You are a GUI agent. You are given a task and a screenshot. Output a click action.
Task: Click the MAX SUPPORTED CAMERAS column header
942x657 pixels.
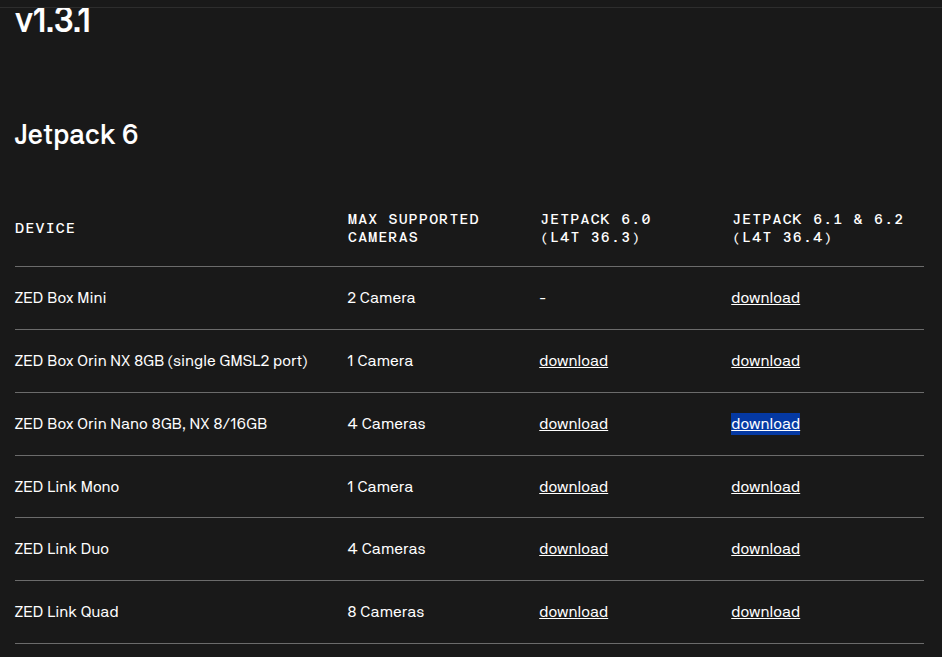click(x=413, y=228)
